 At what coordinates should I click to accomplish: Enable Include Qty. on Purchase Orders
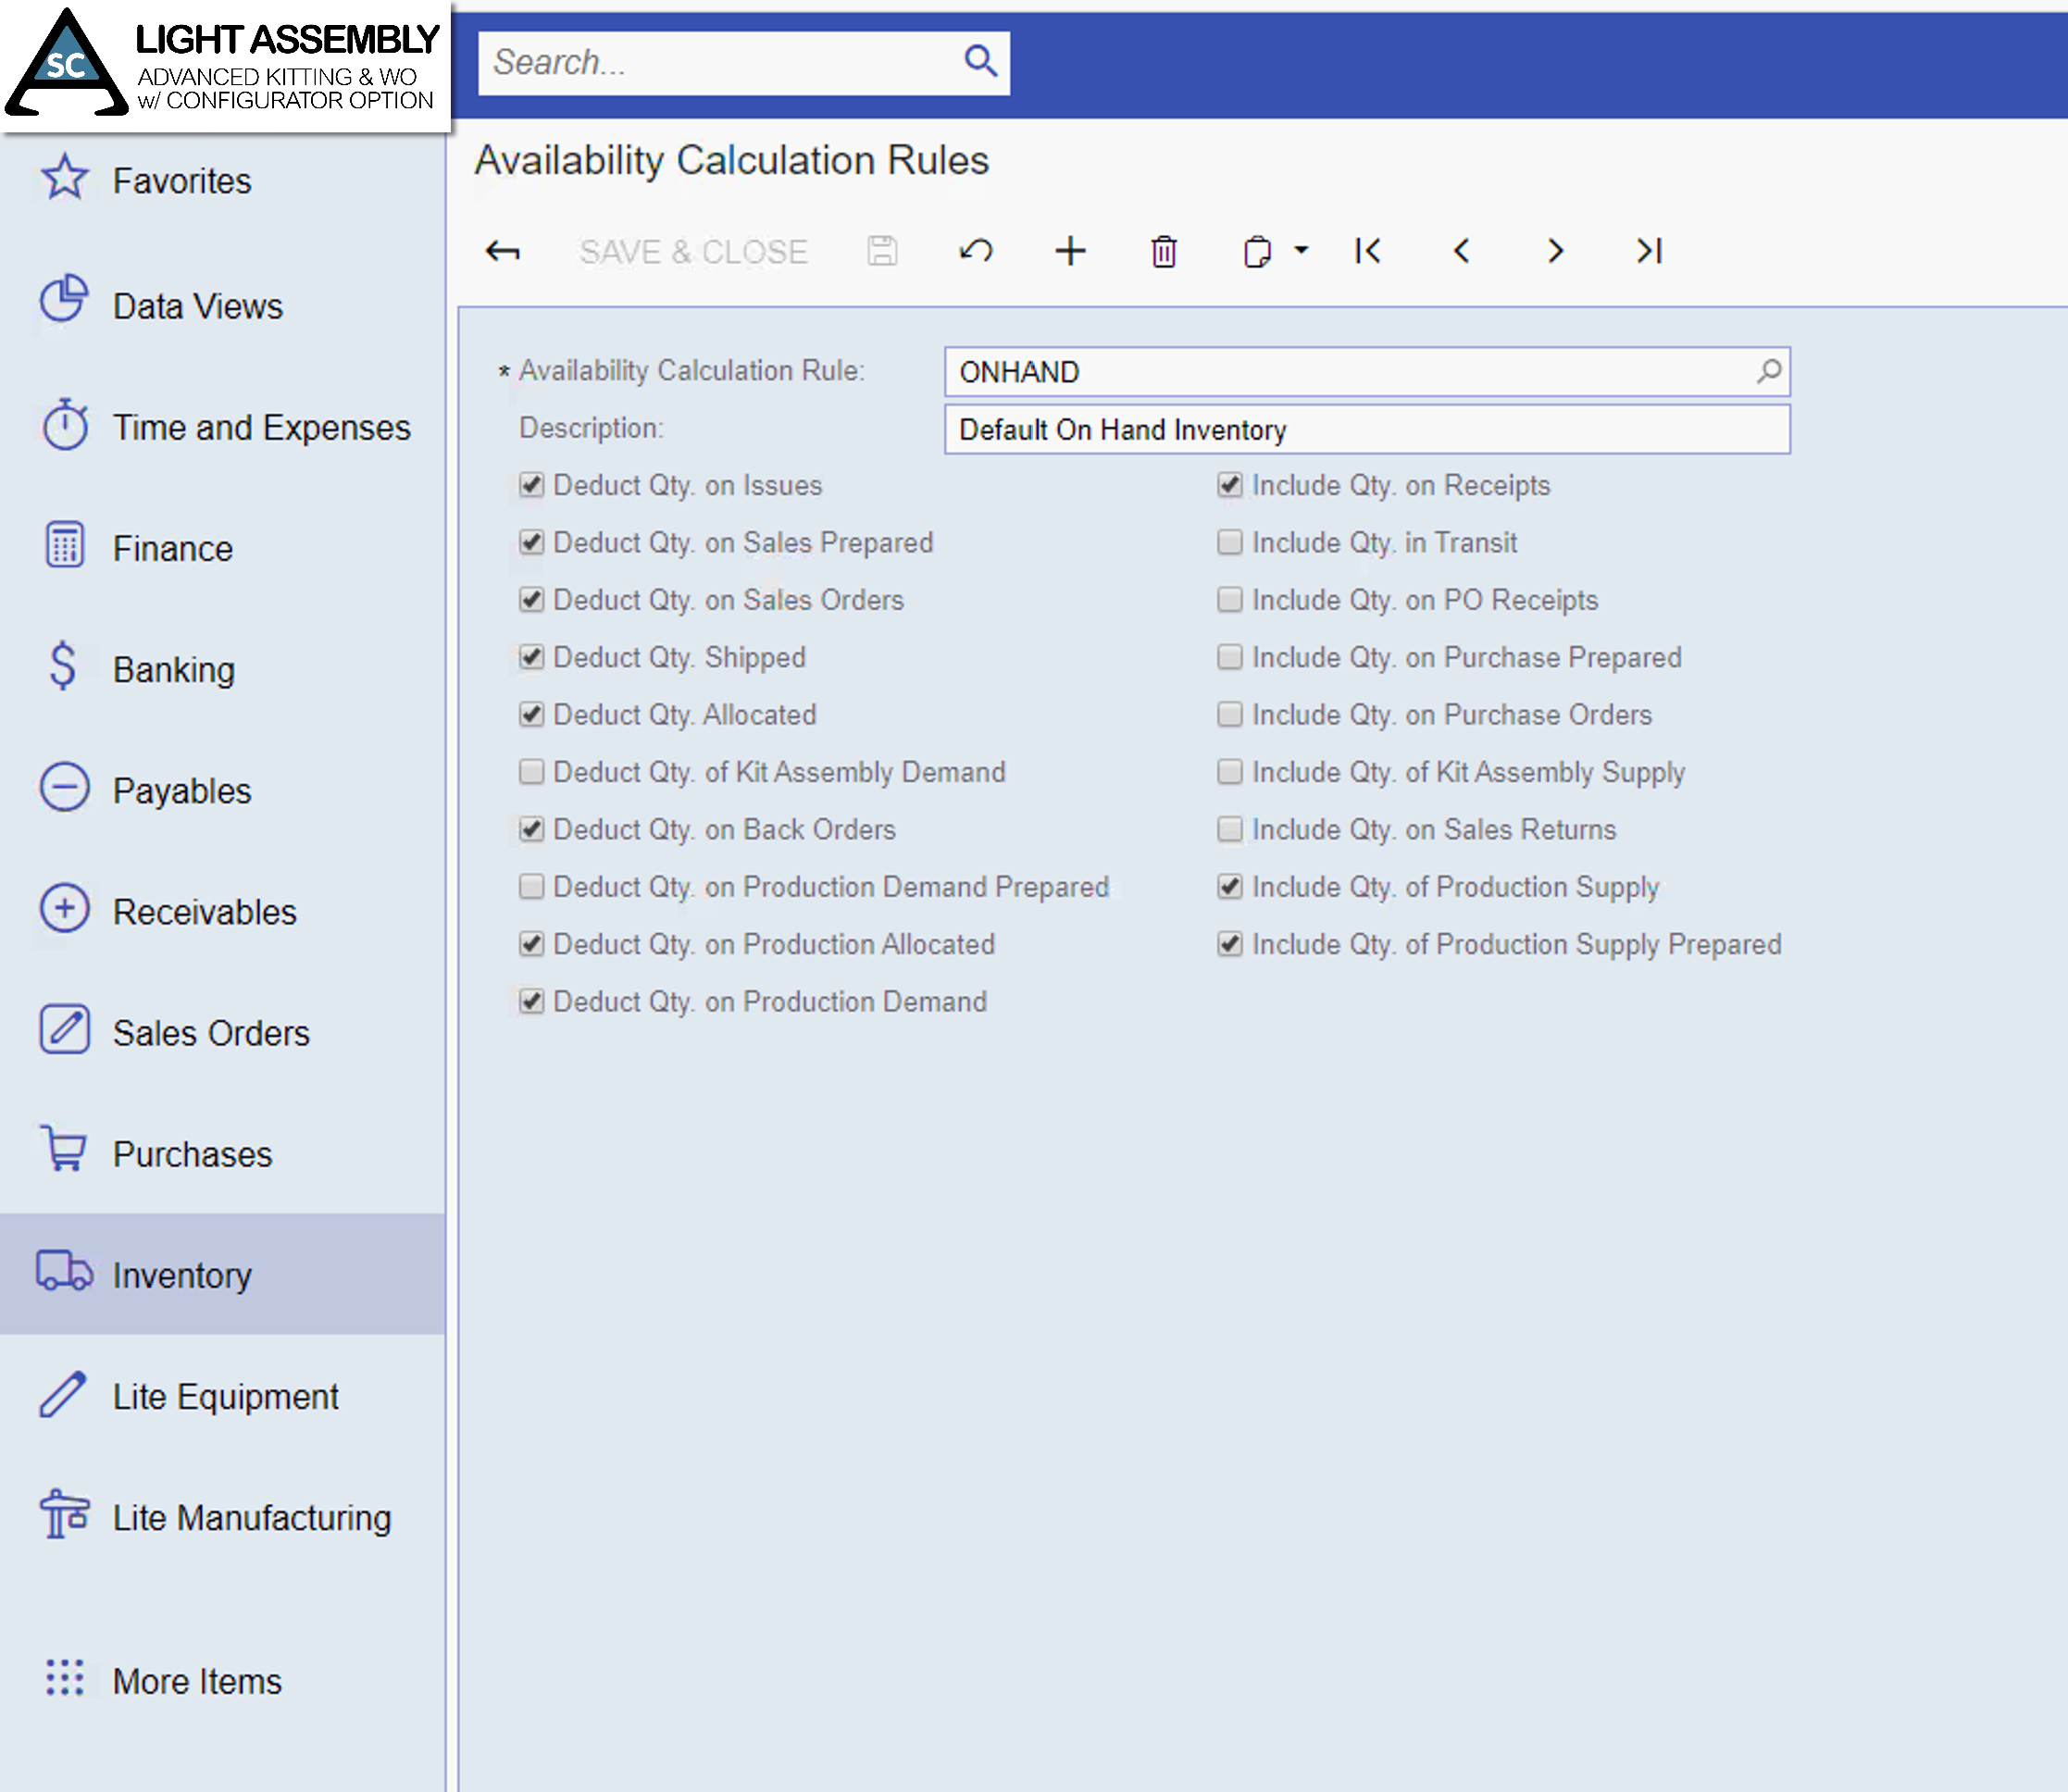[x=1230, y=714]
